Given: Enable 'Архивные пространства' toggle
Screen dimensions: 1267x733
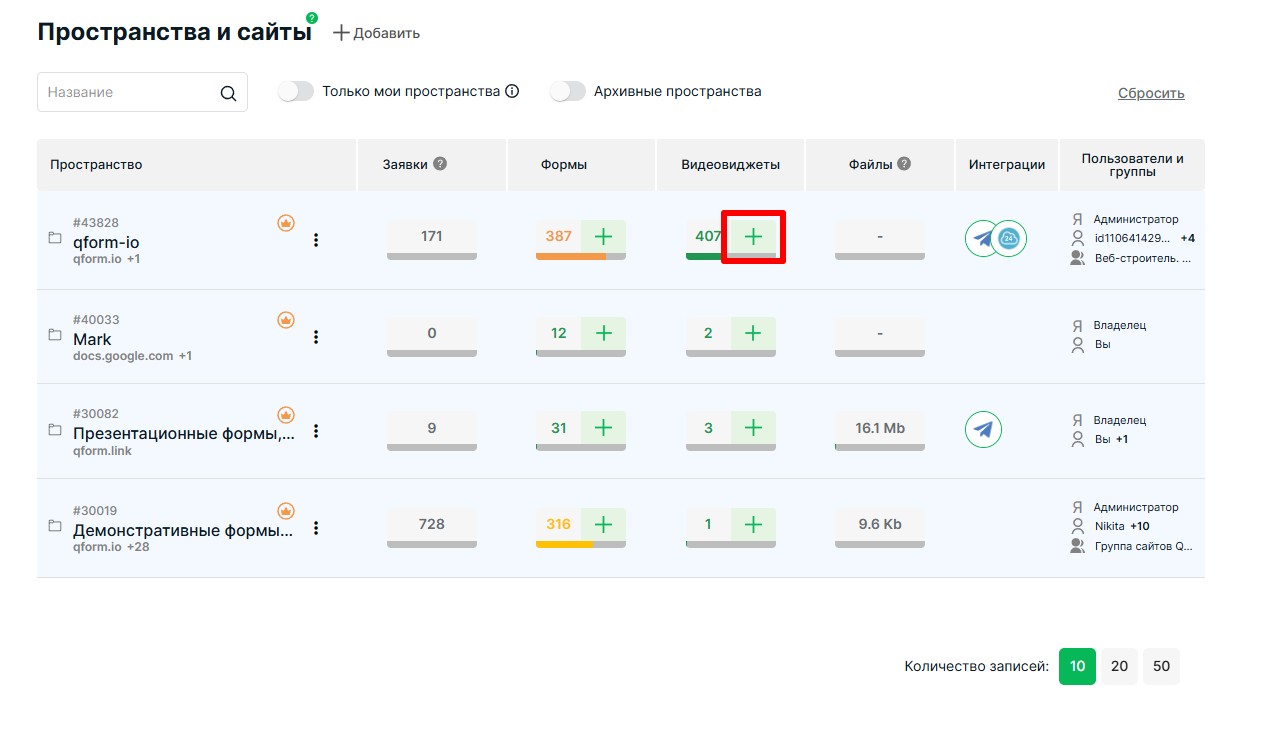Looking at the screenshot, I should coord(567,92).
